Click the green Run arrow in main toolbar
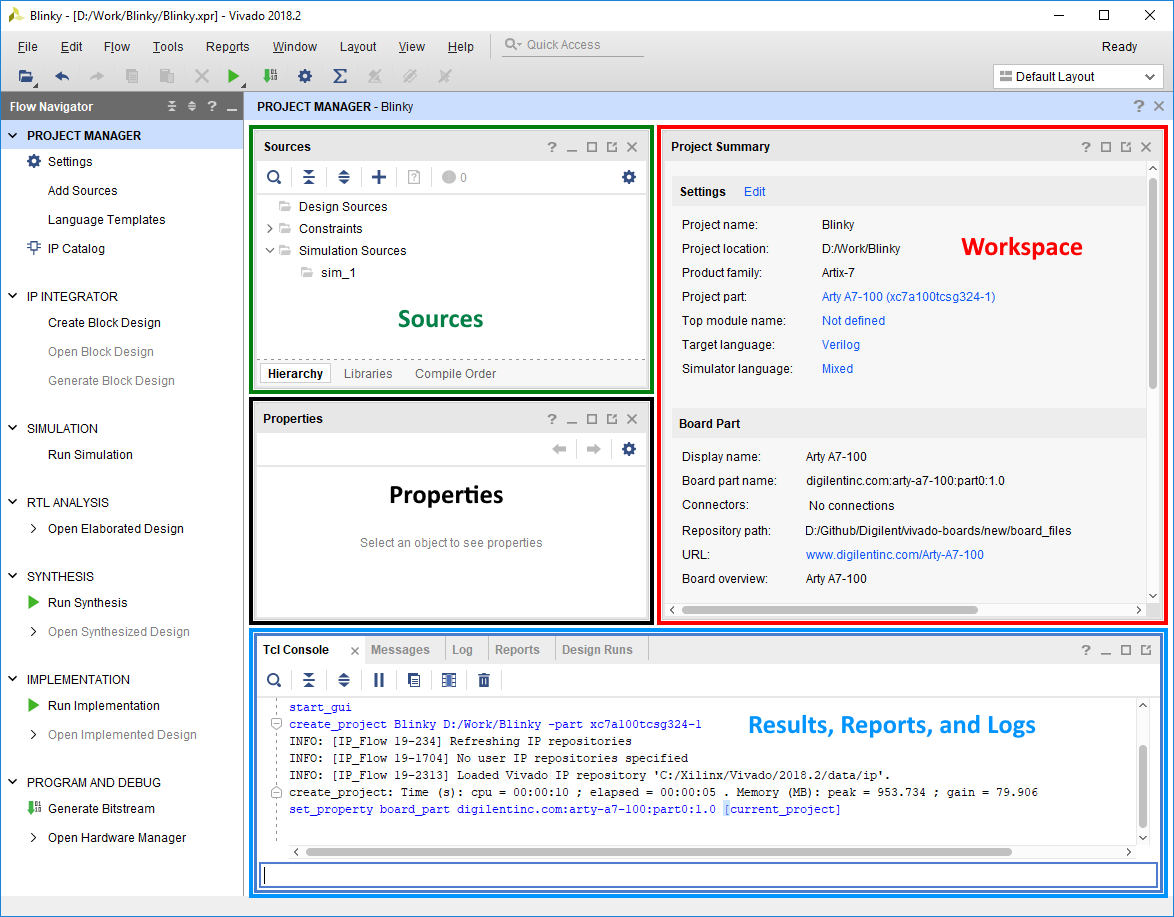Viewport: 1174px width, 917px height. coord(233,76)
